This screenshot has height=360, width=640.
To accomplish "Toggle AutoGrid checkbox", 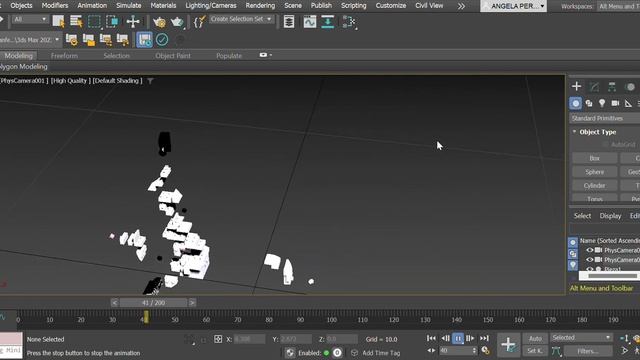I will (606, 144).
